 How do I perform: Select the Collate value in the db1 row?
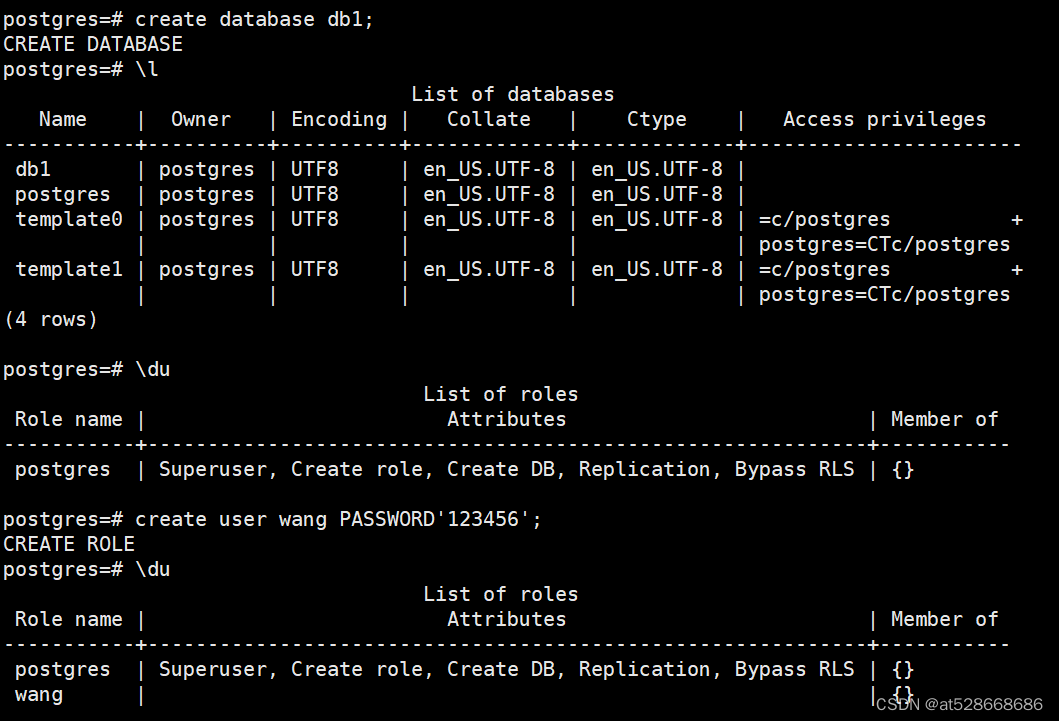(489, 169)
